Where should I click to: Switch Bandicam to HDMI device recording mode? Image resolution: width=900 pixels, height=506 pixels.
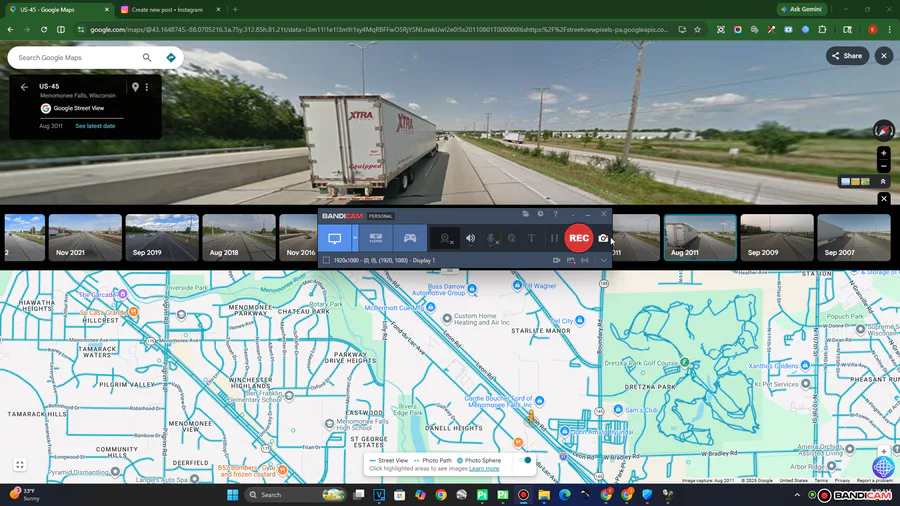point(376,238)
